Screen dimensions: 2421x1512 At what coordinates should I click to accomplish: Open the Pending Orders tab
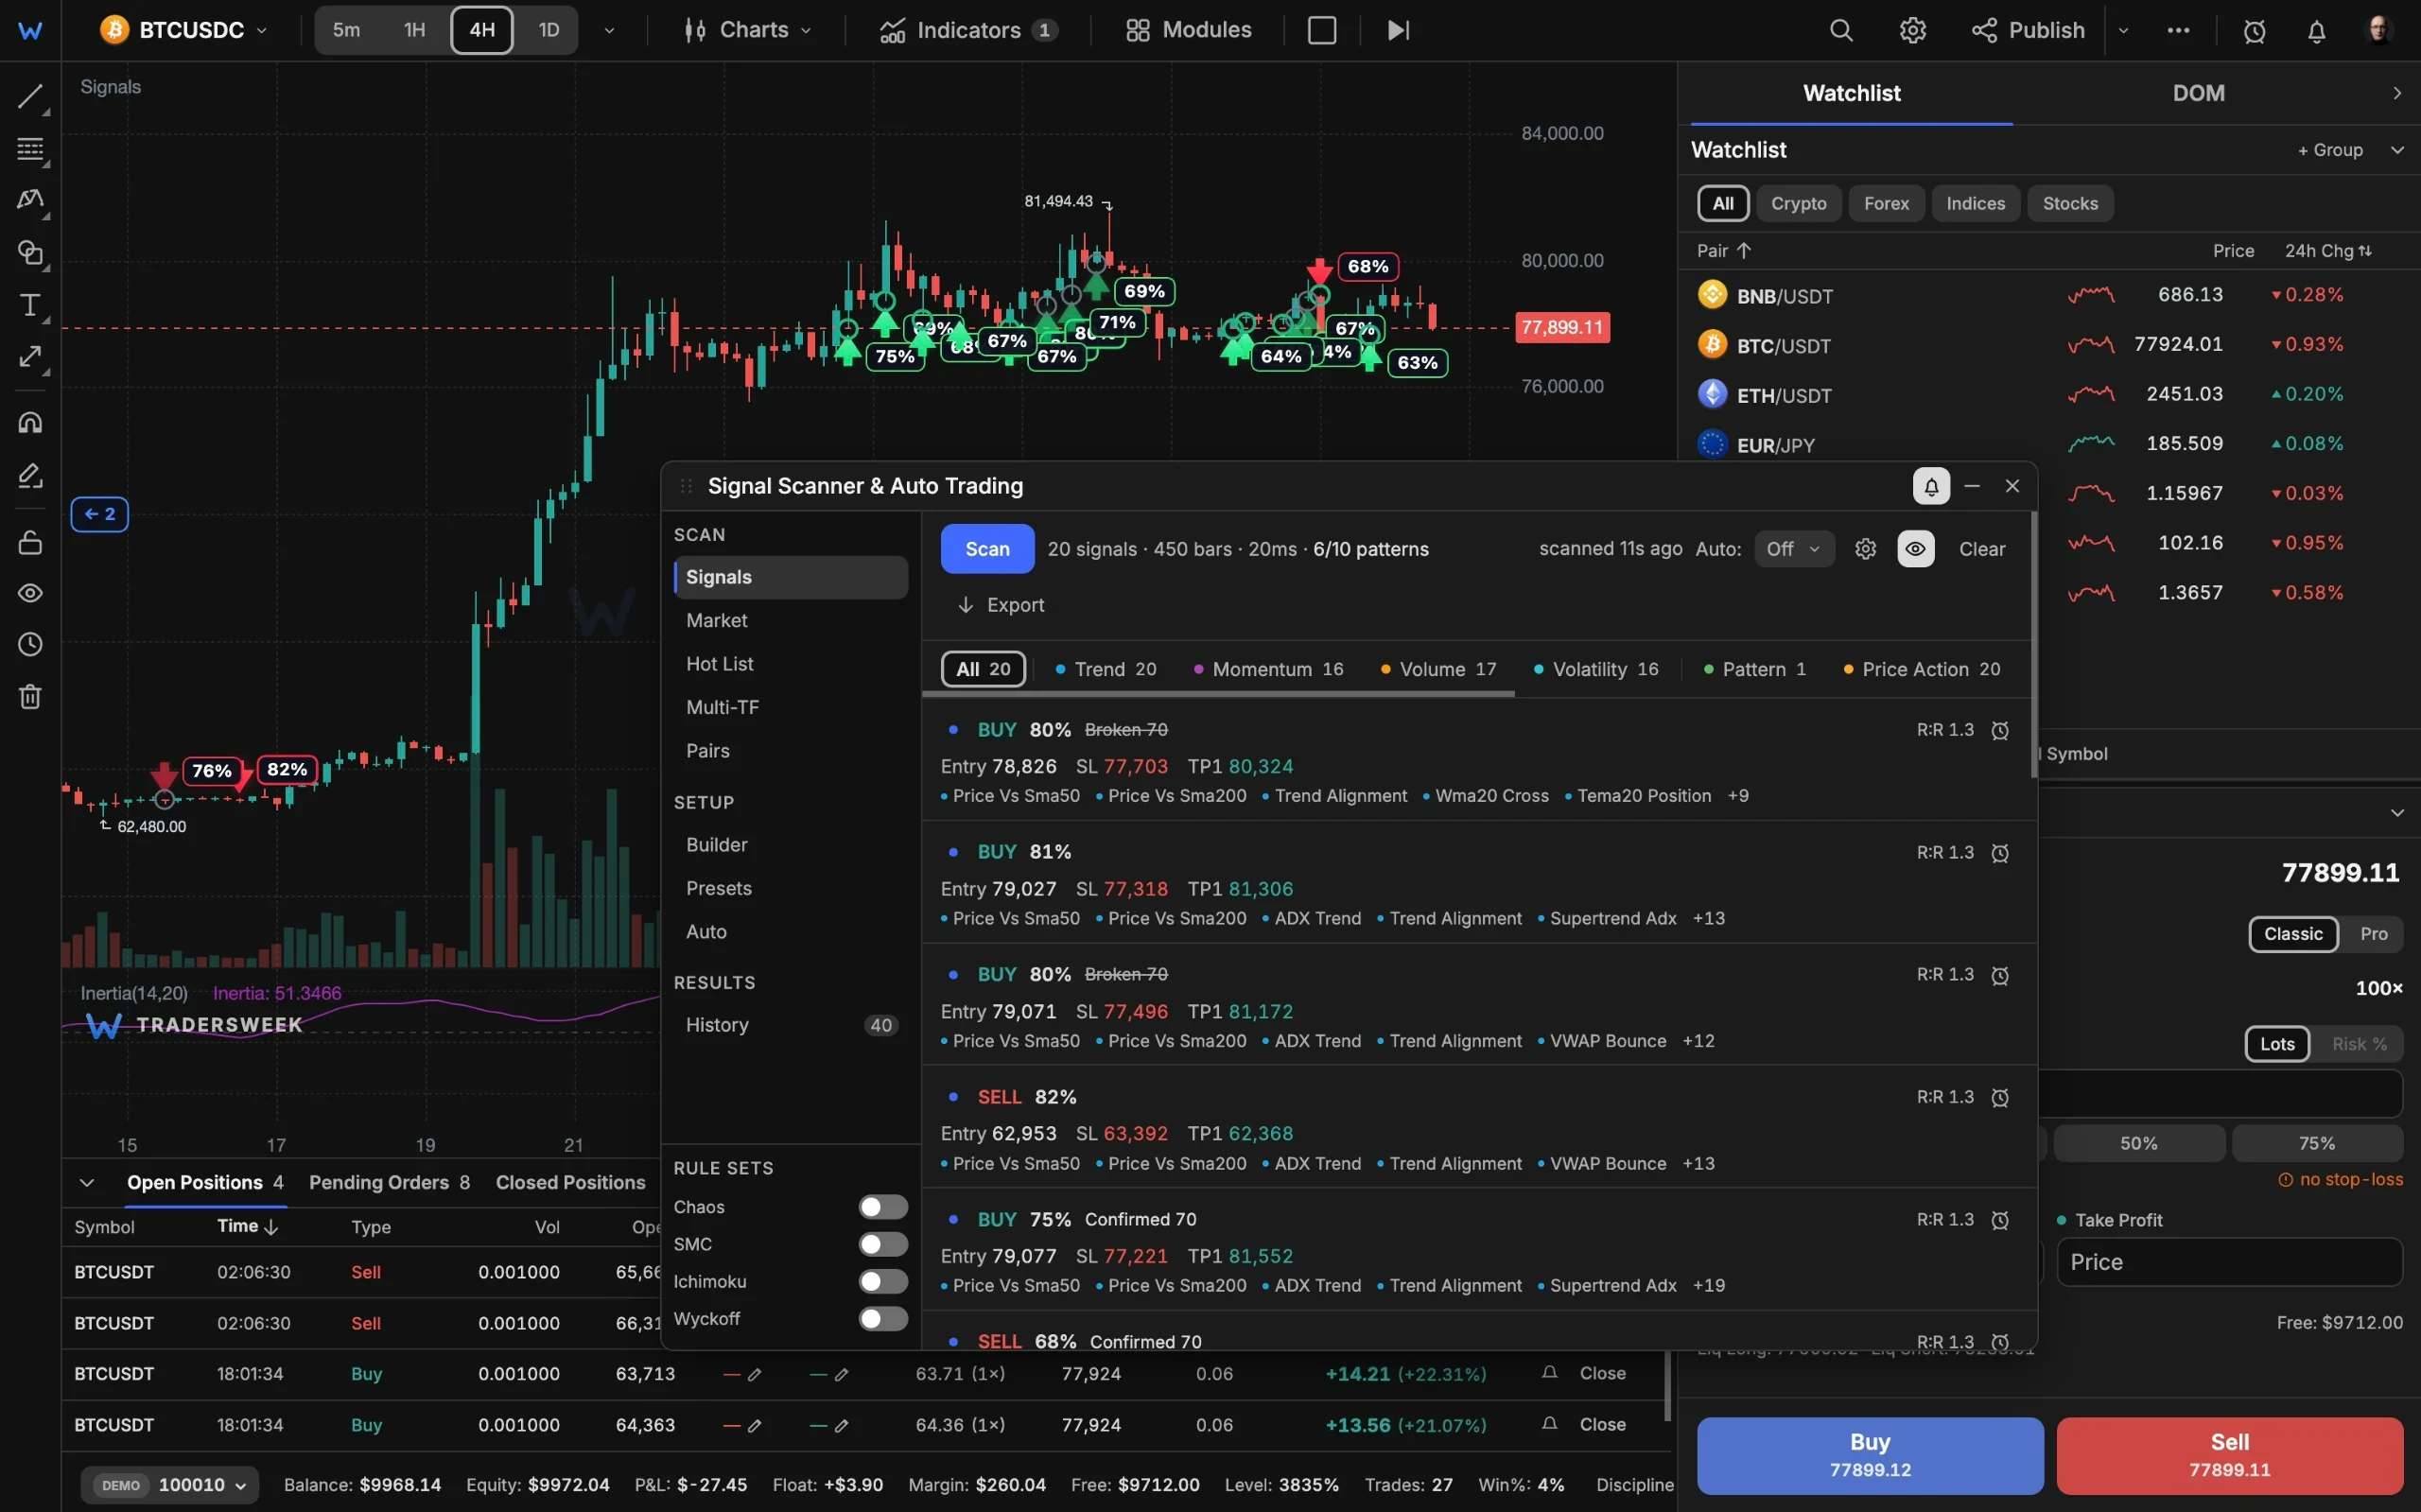[x=389, y=1182]
